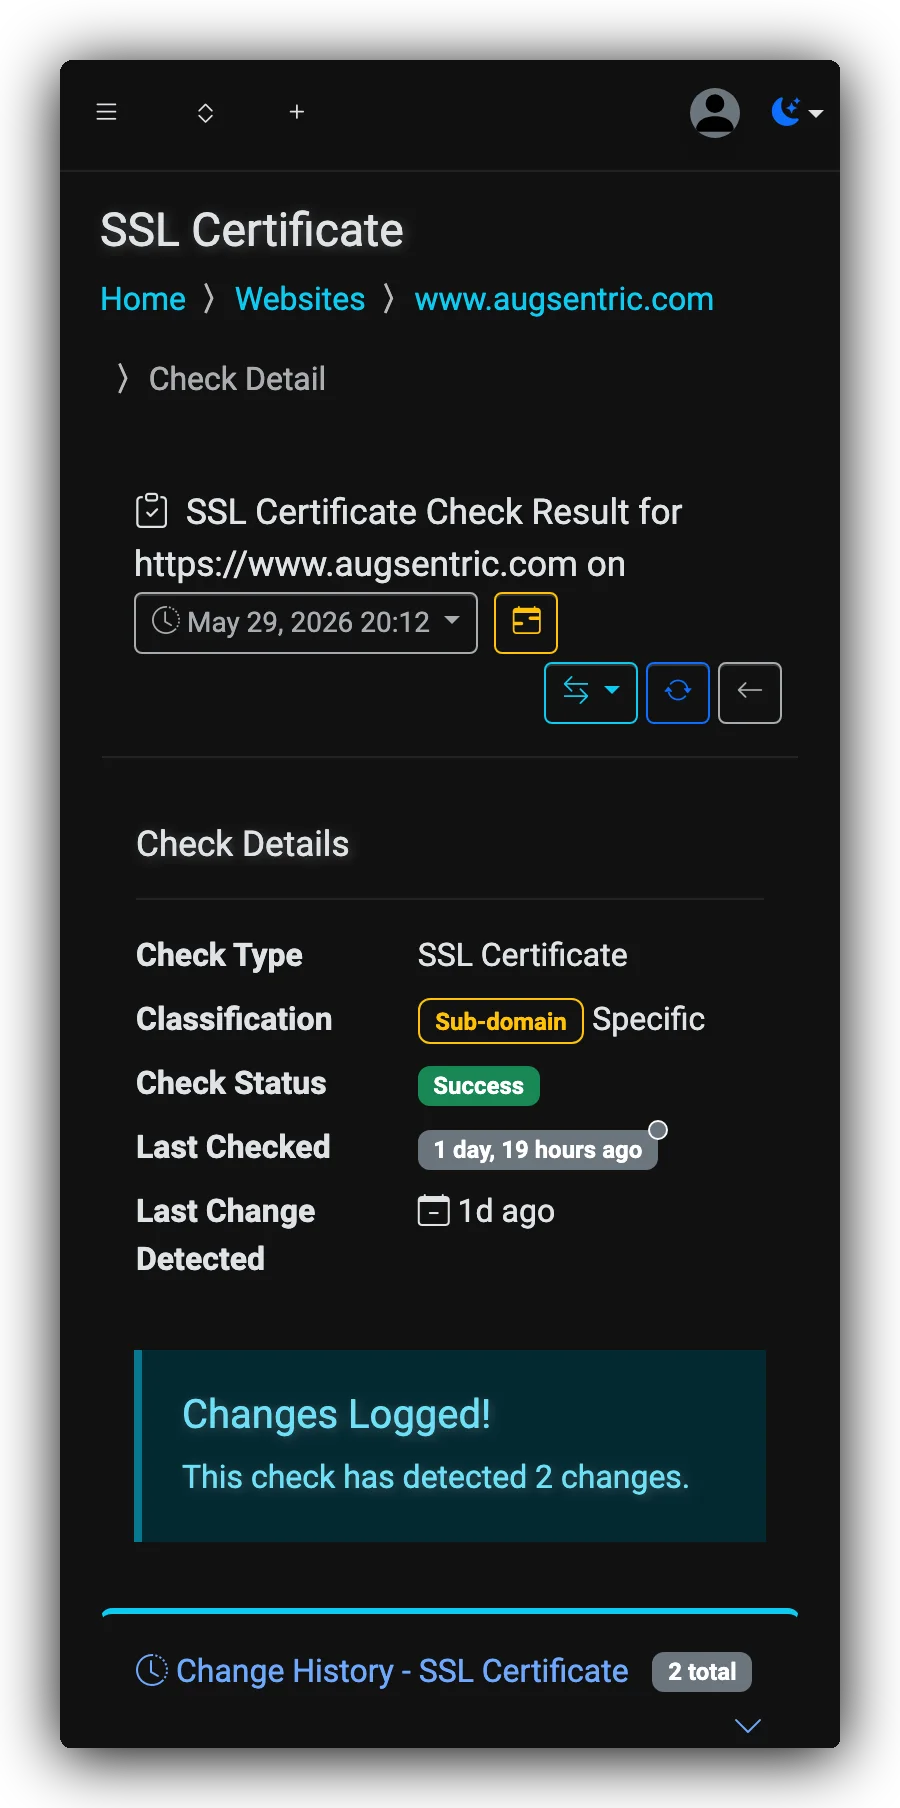Open Change History - SSL Certificate link
This screenshot has width=900, height=1808.
(x=403, y=1671)
